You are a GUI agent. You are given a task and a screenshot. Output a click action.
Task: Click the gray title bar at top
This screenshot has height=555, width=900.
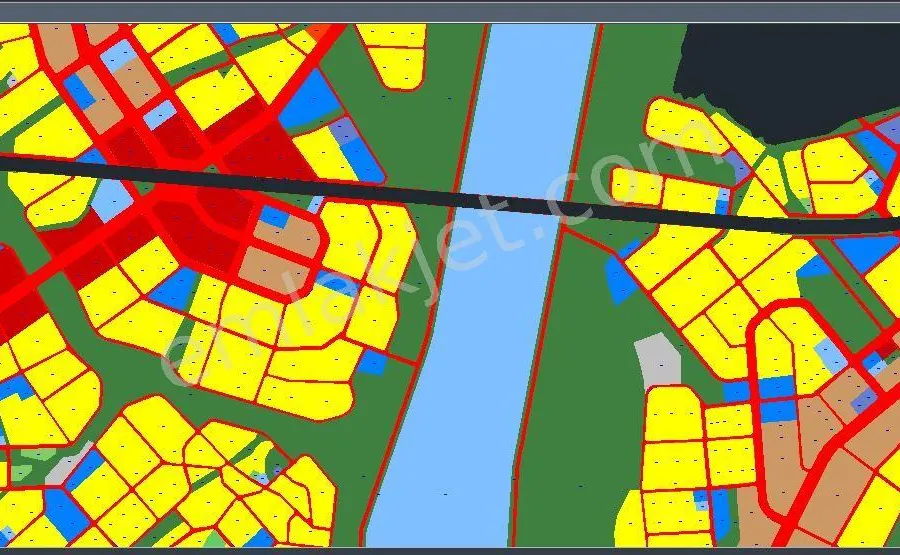pos(450,11)
